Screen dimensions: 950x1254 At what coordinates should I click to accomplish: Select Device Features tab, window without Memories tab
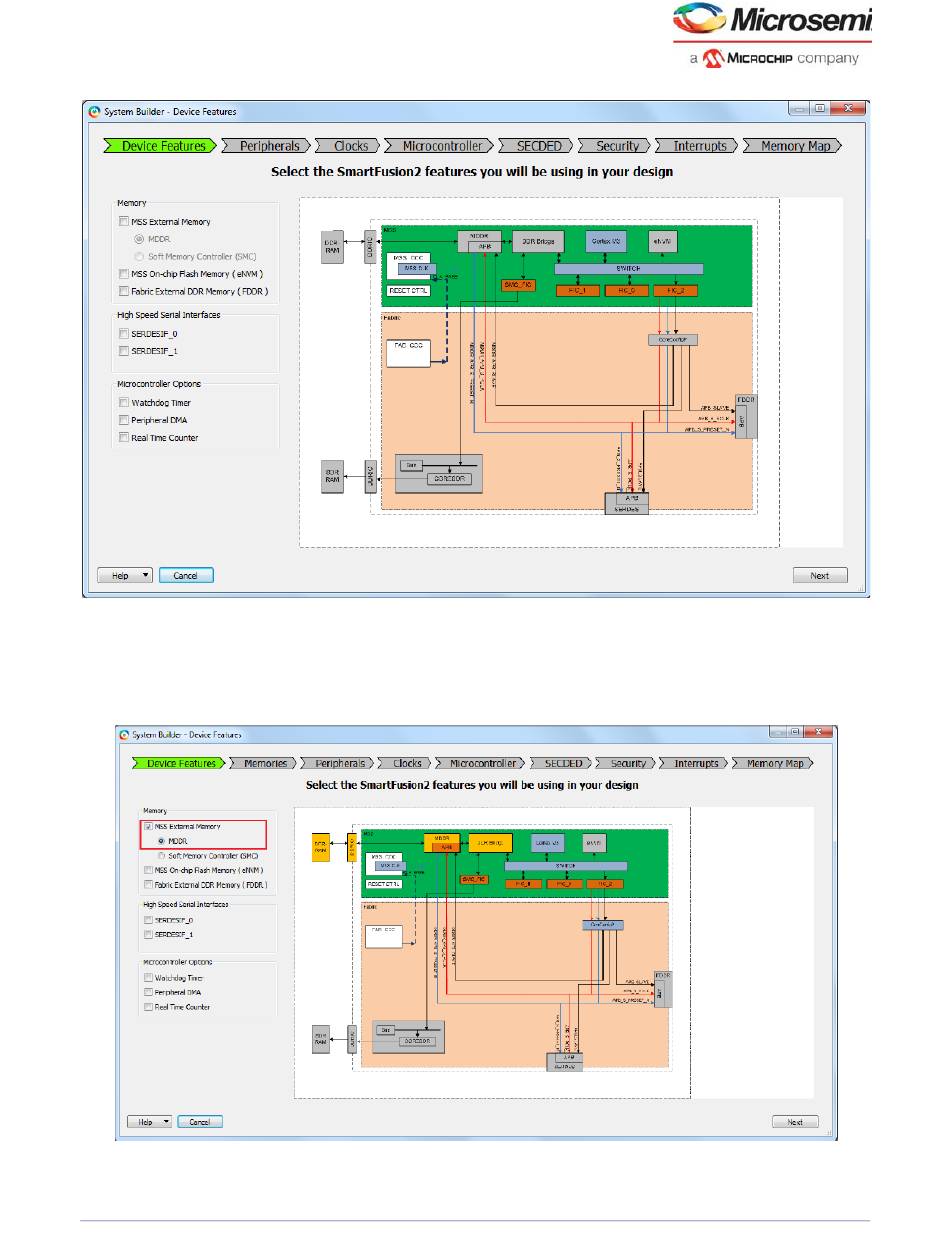(162, 146)
